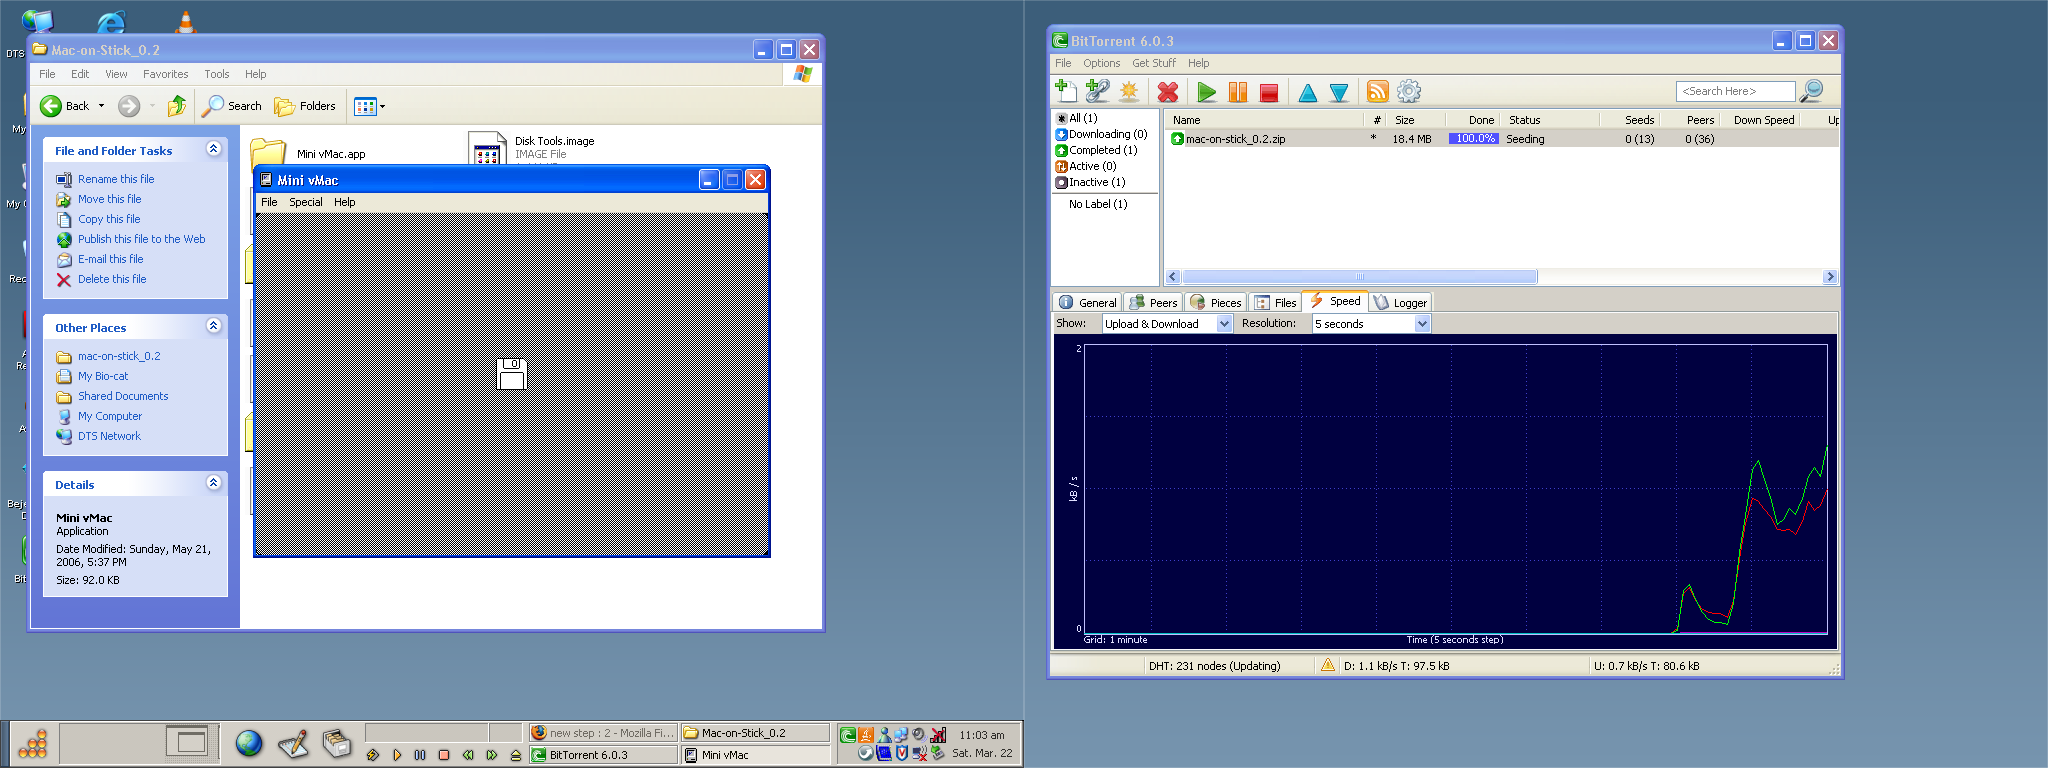2048x768 pixels.
Task: Click the Move Up Queue arrow icon
Action: click(x=1307, y=92)
